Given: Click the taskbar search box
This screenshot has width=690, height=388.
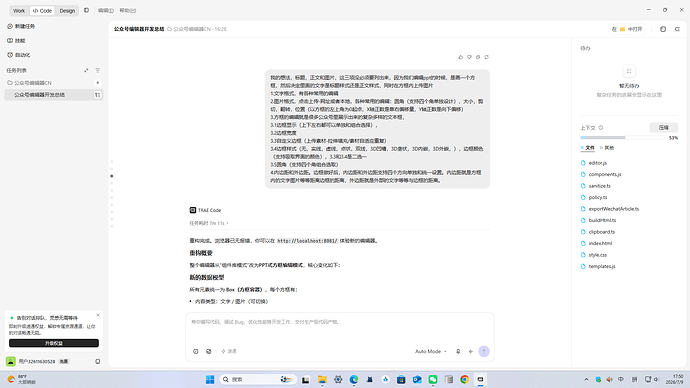Looking at the screenshot, I should pyautogui.click(x=258, y=379).
